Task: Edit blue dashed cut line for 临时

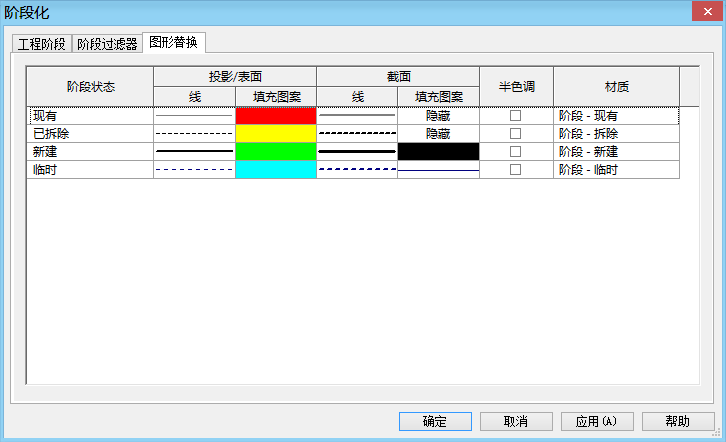Action: tap(357, 169)
